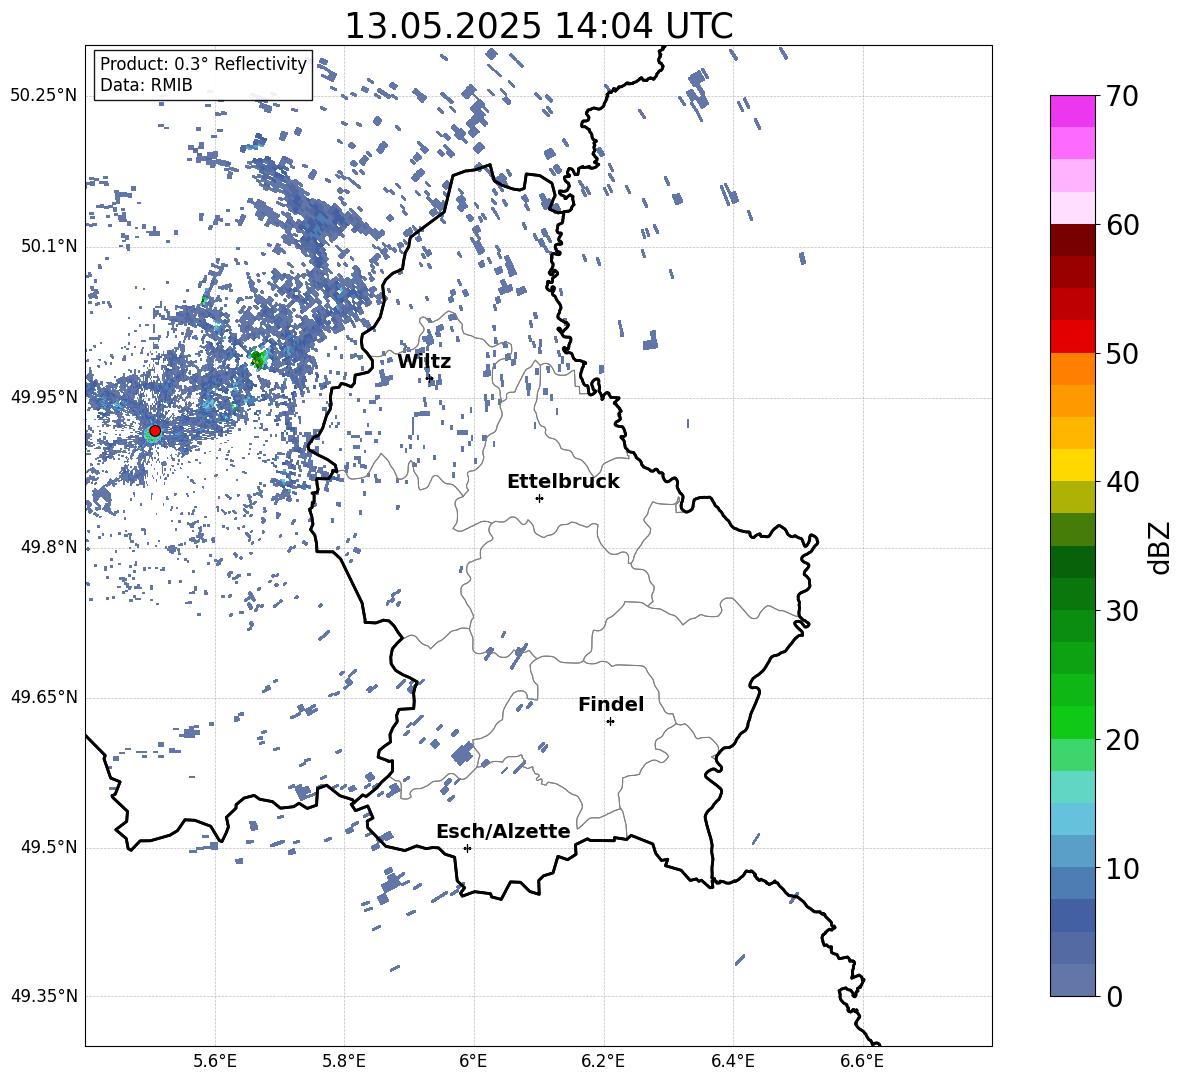Click the dBZ colorbar label
The height and width of the screenshot is (1081, 1184).
coord(1161,547)
